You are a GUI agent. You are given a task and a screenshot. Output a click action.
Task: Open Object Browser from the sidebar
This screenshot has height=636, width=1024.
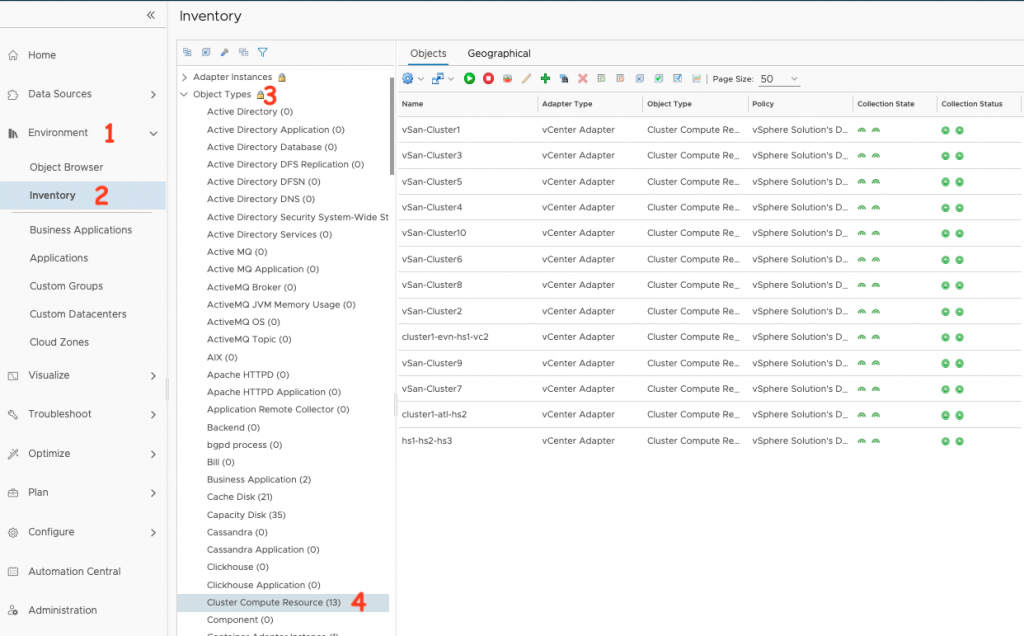click(66, 167)
